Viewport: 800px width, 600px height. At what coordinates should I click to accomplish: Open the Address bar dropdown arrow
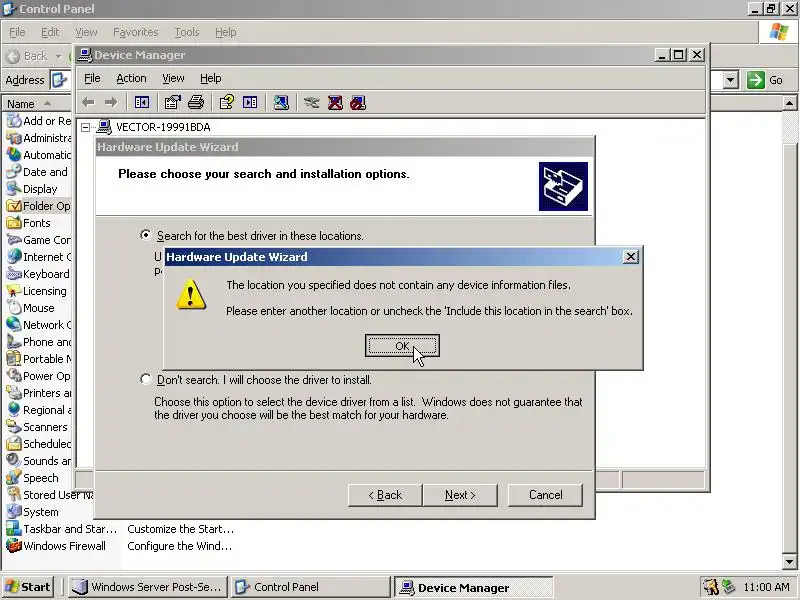point(731,80)
